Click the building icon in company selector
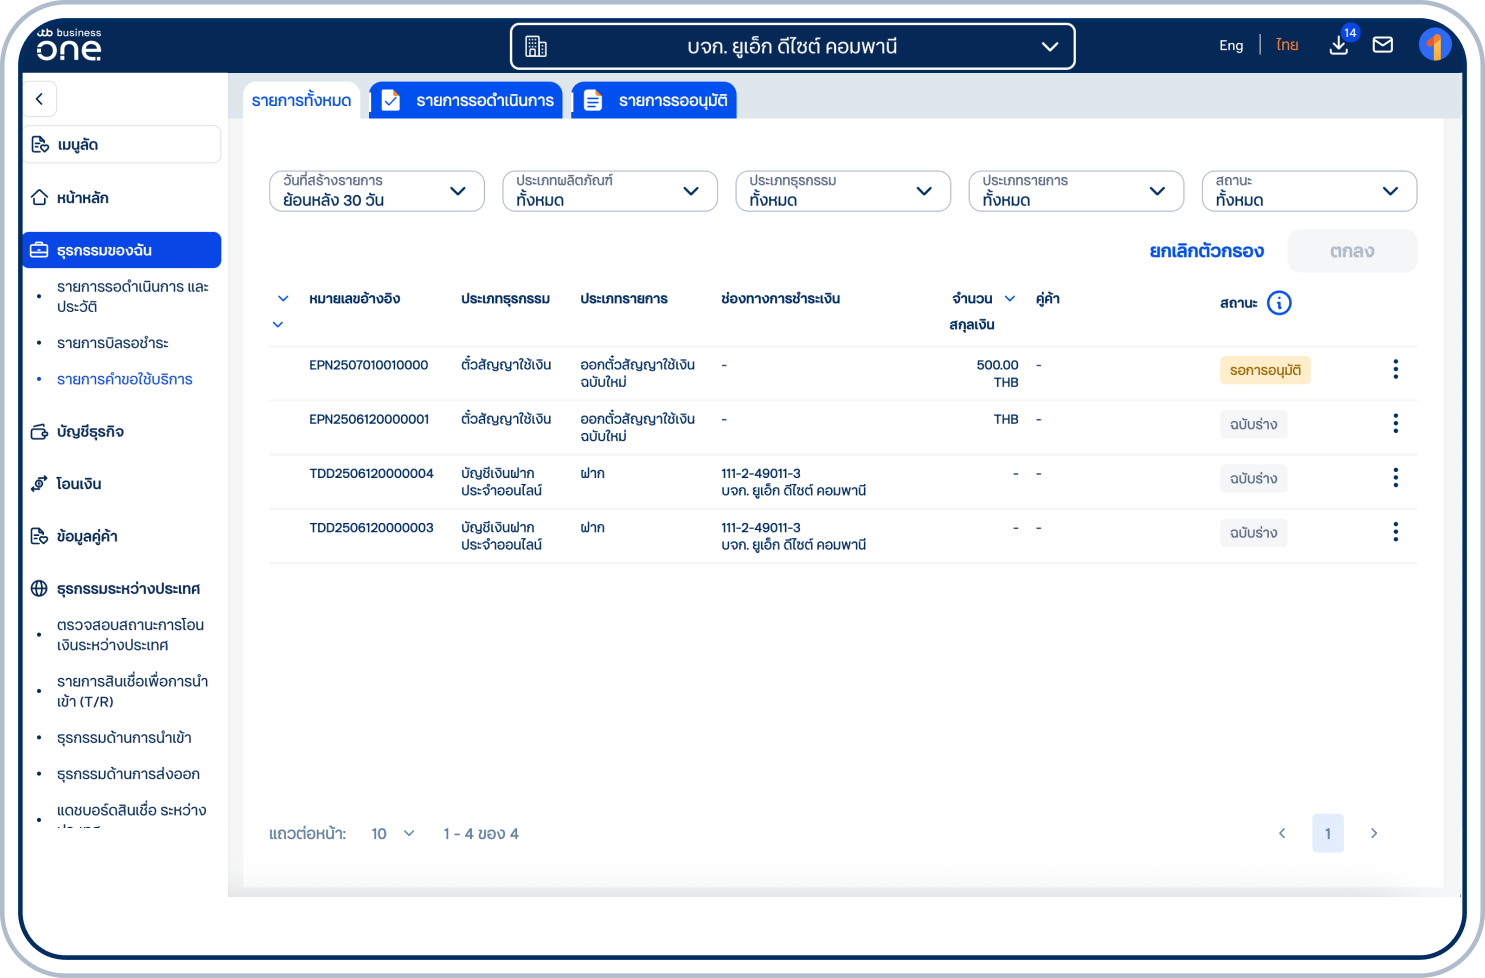Screen dimensions: 1485x978 point(536,46)
